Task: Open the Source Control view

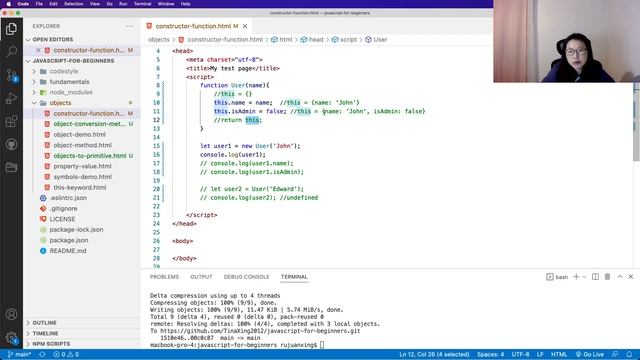Action: (x=11, y=75)
